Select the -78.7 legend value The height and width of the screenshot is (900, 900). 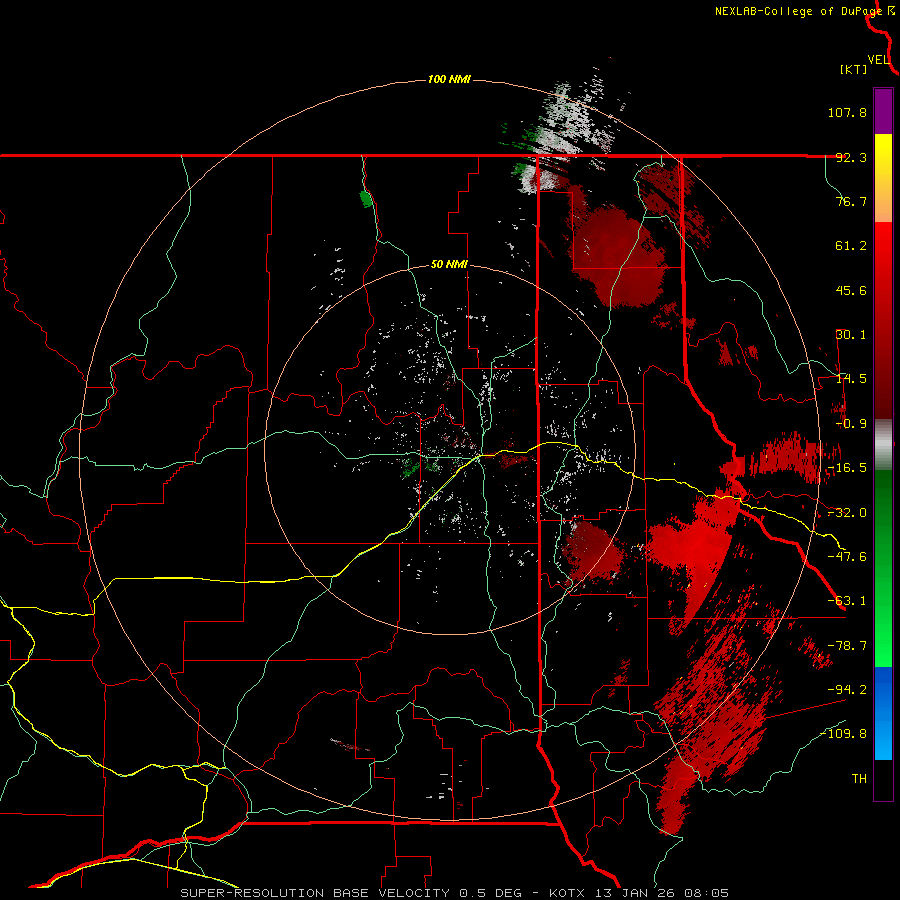847,646
